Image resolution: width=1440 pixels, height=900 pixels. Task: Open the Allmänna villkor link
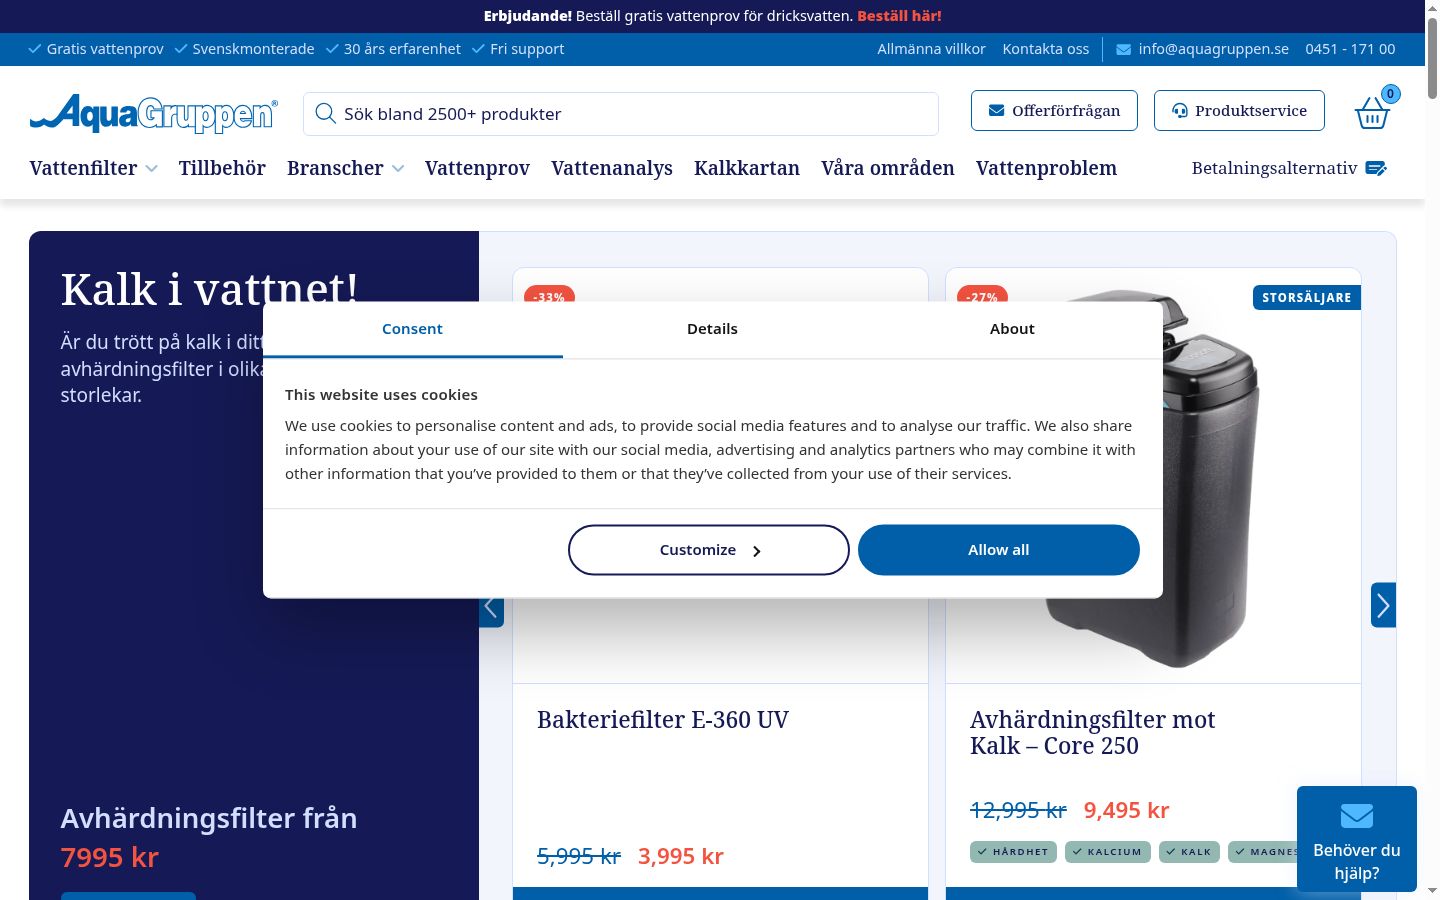point(931,49)
